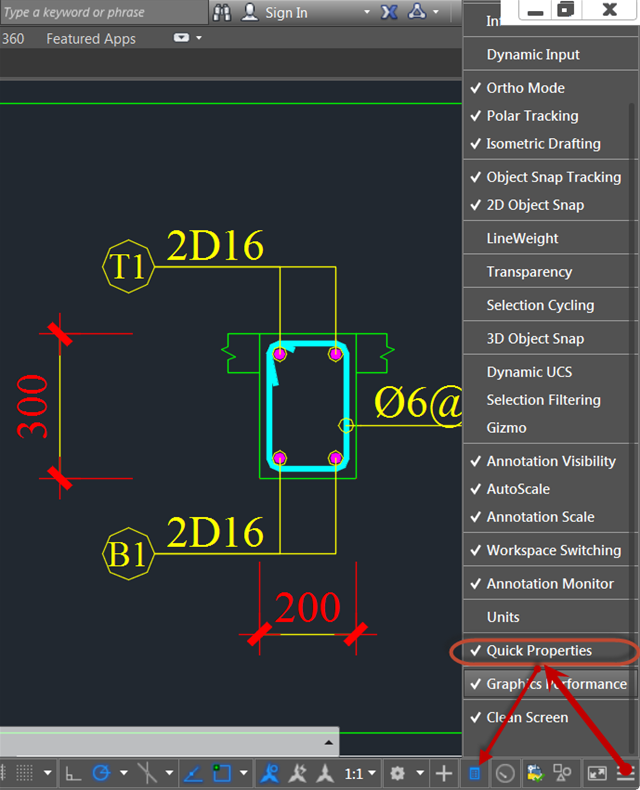Toggle Annotation Visibility icon in status bar

point(270,773)
